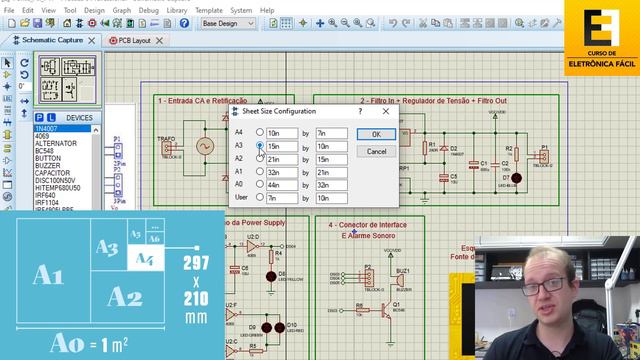The width and height of the screenshot is (640, 360).
Task: Select ALTERNATOR in the devices list
Action: coord(56,144)
